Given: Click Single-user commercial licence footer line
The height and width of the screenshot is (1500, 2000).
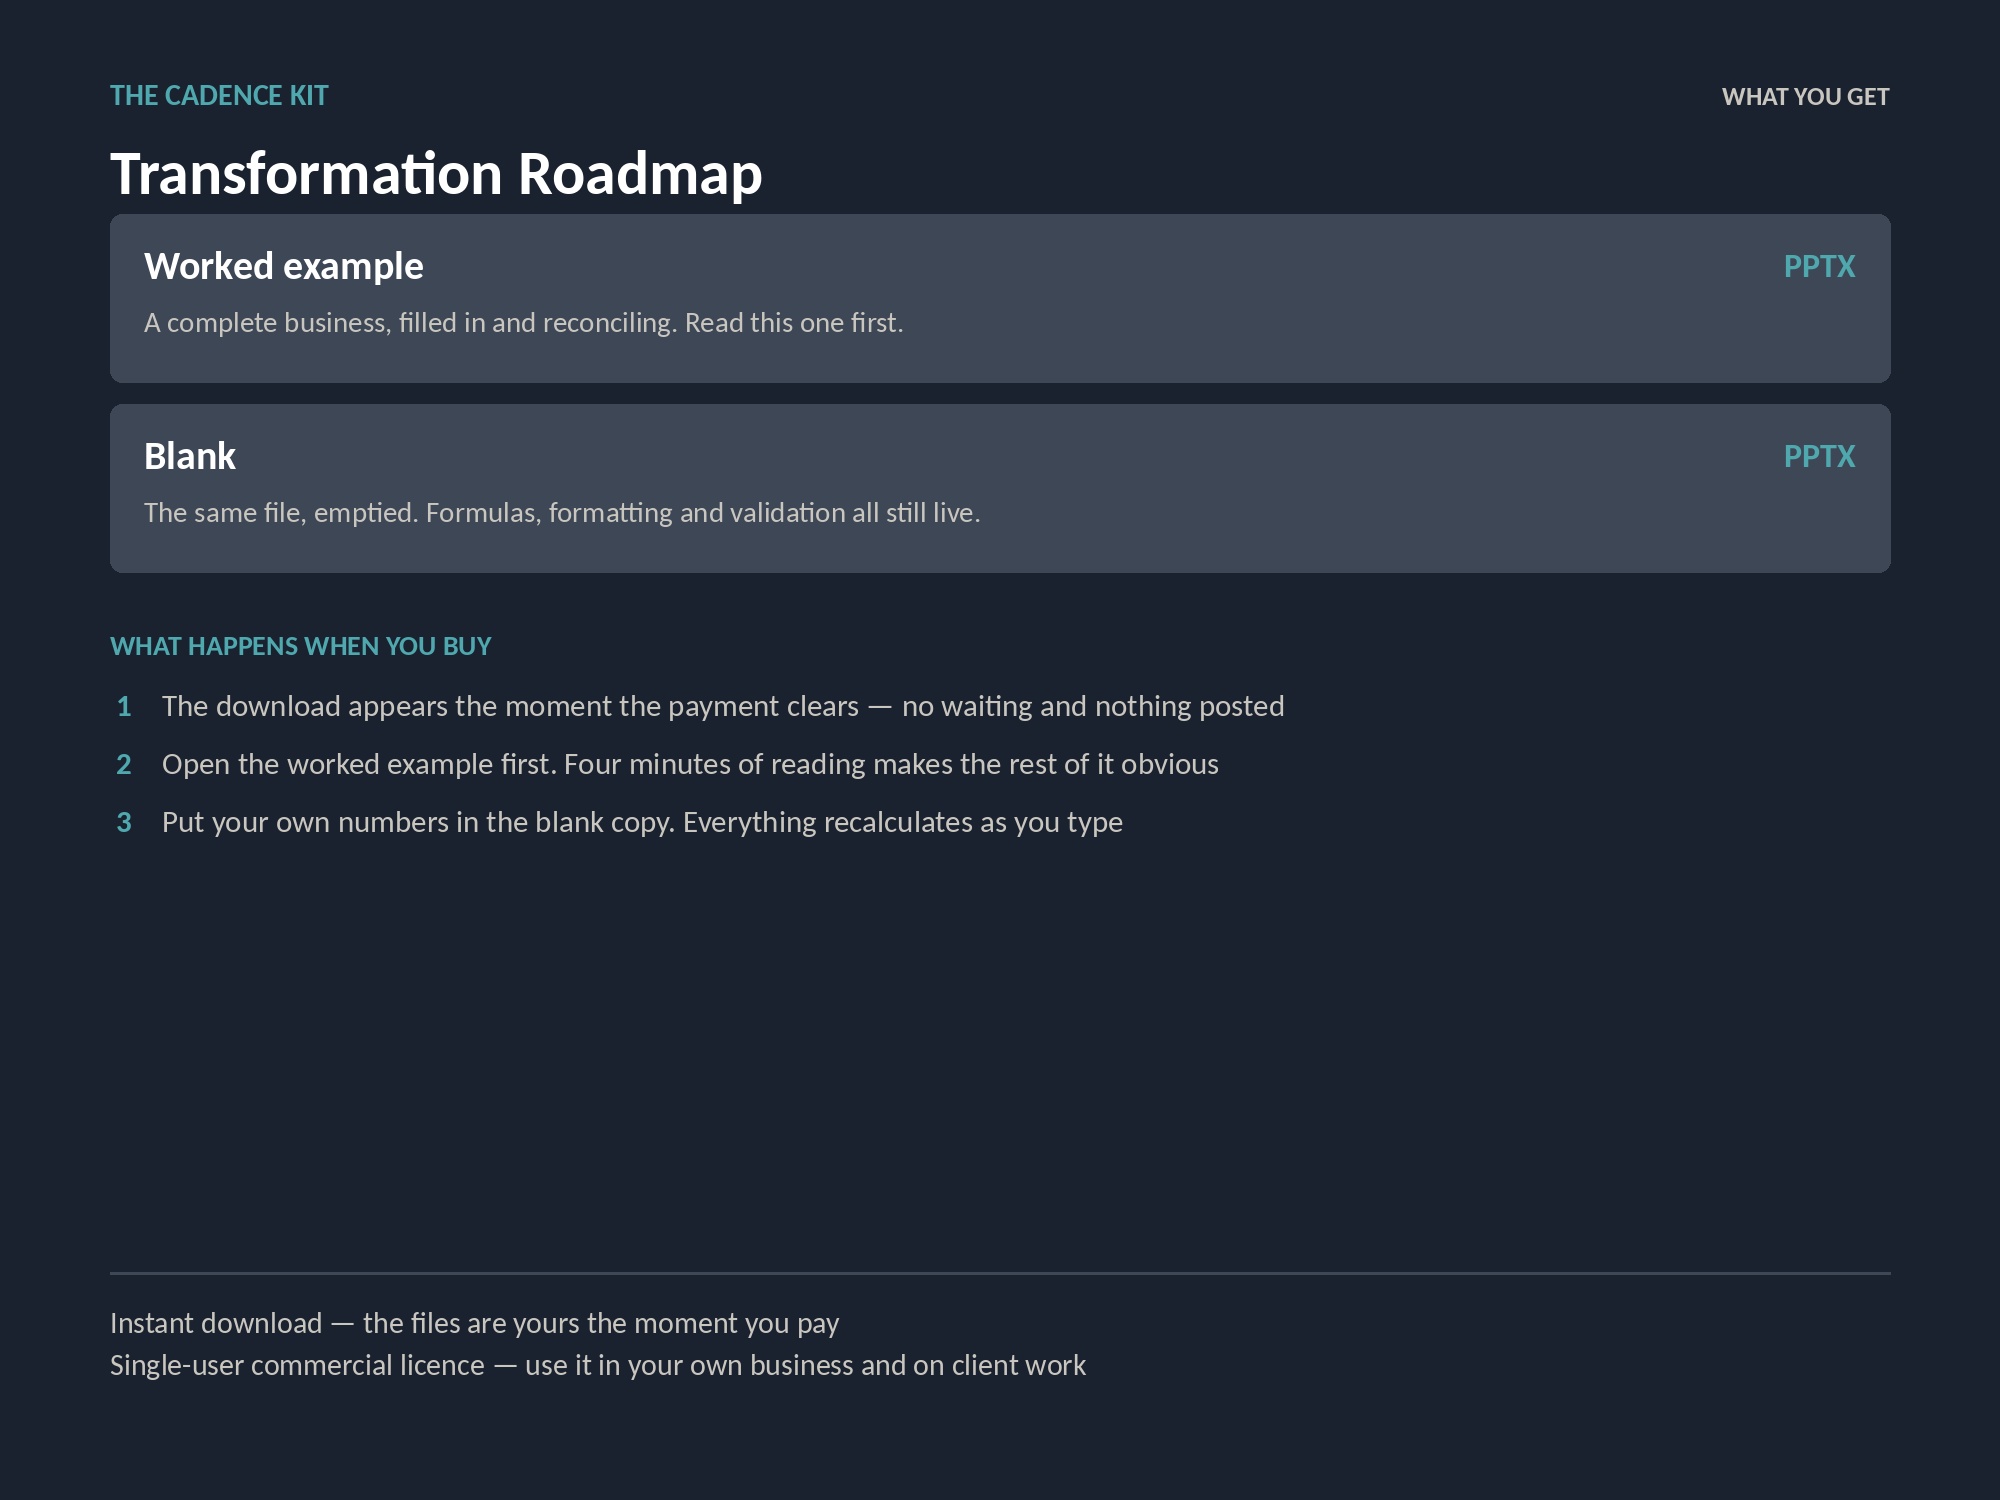Looking at the screenshot, I should pos(598,1366).
